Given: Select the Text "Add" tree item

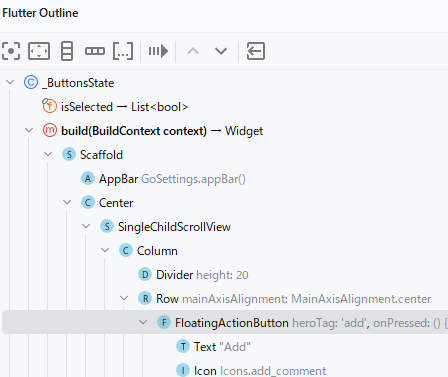Looking at the screenshot, I should pos(213,347).
